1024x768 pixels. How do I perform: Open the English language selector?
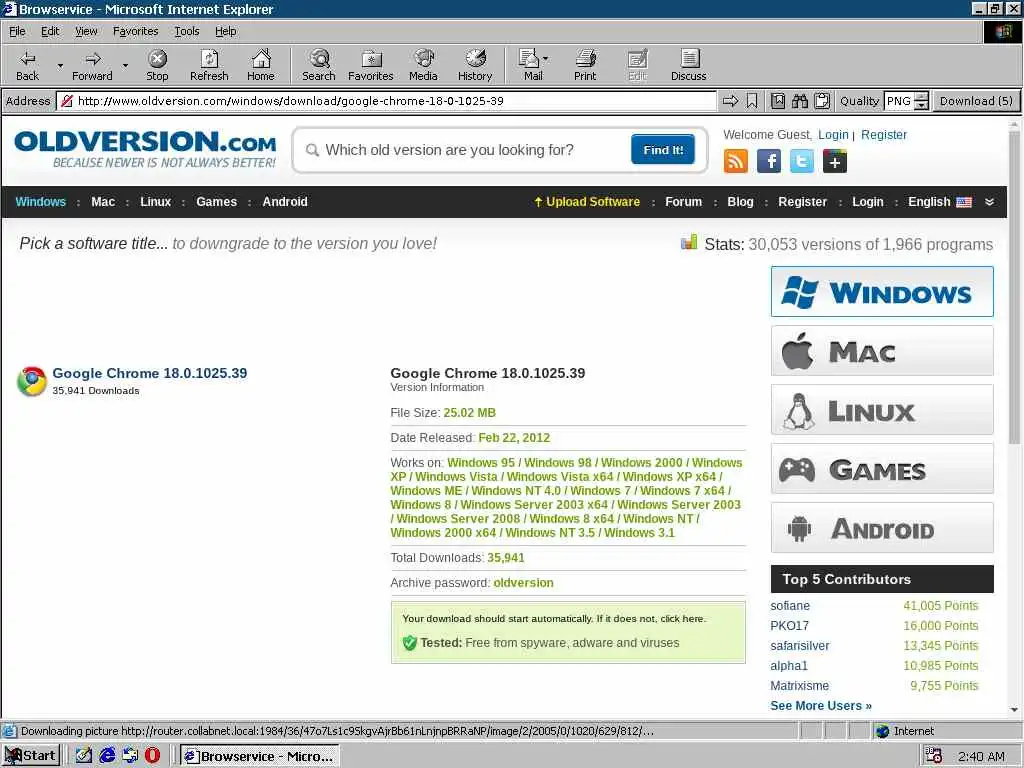[x=940, y=202]
